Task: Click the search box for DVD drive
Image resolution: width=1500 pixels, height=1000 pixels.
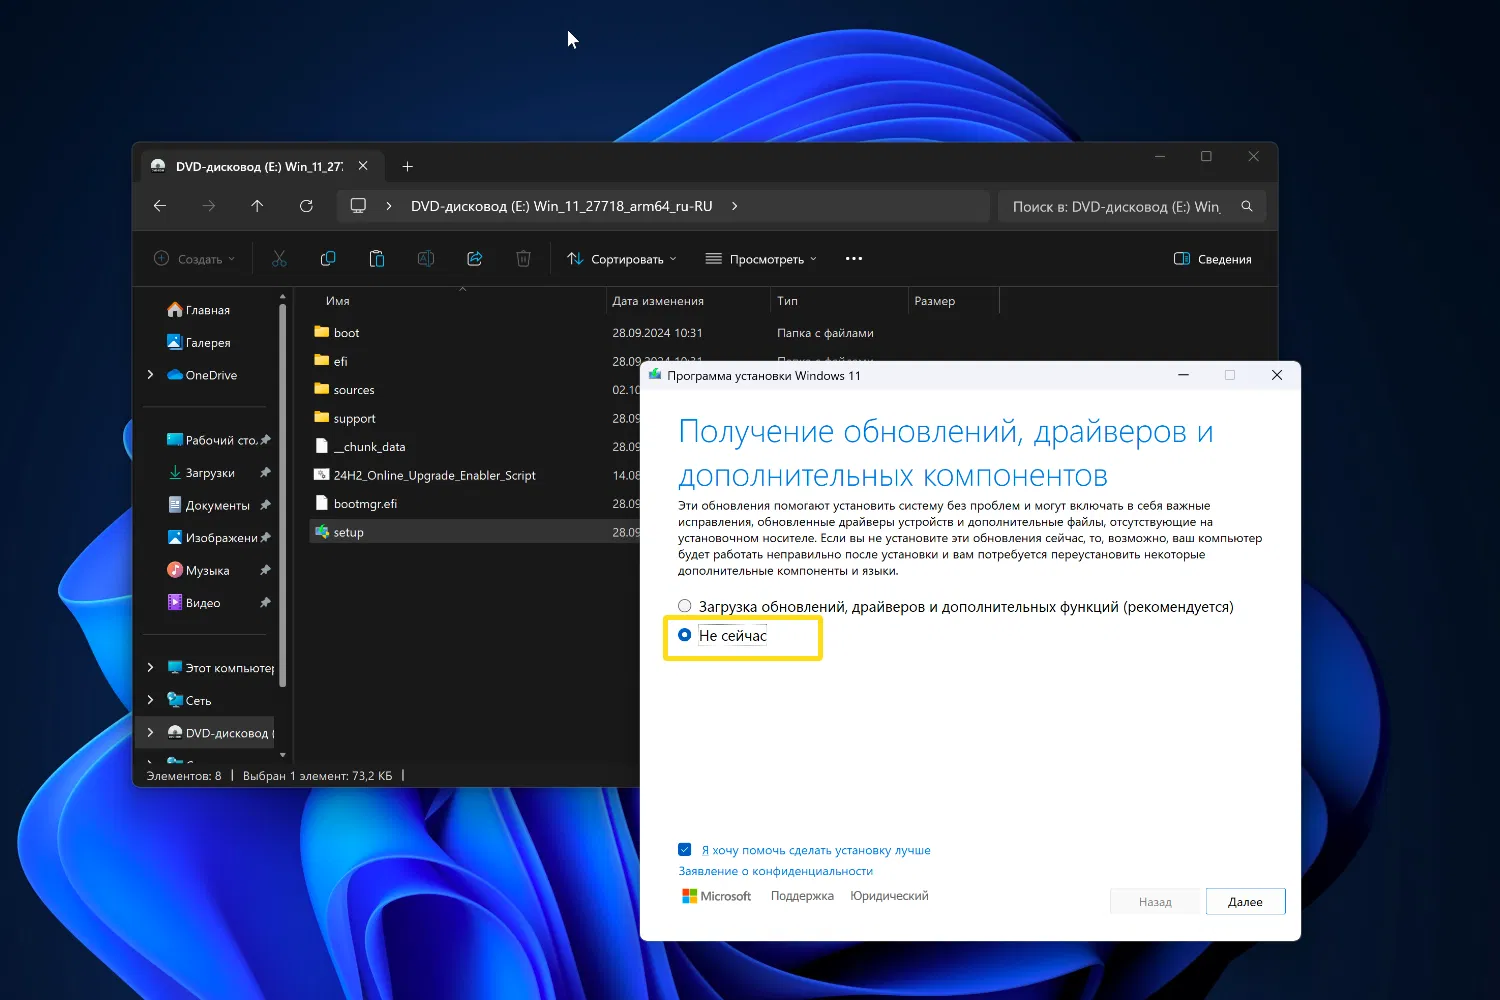Action: (1115, 207)
